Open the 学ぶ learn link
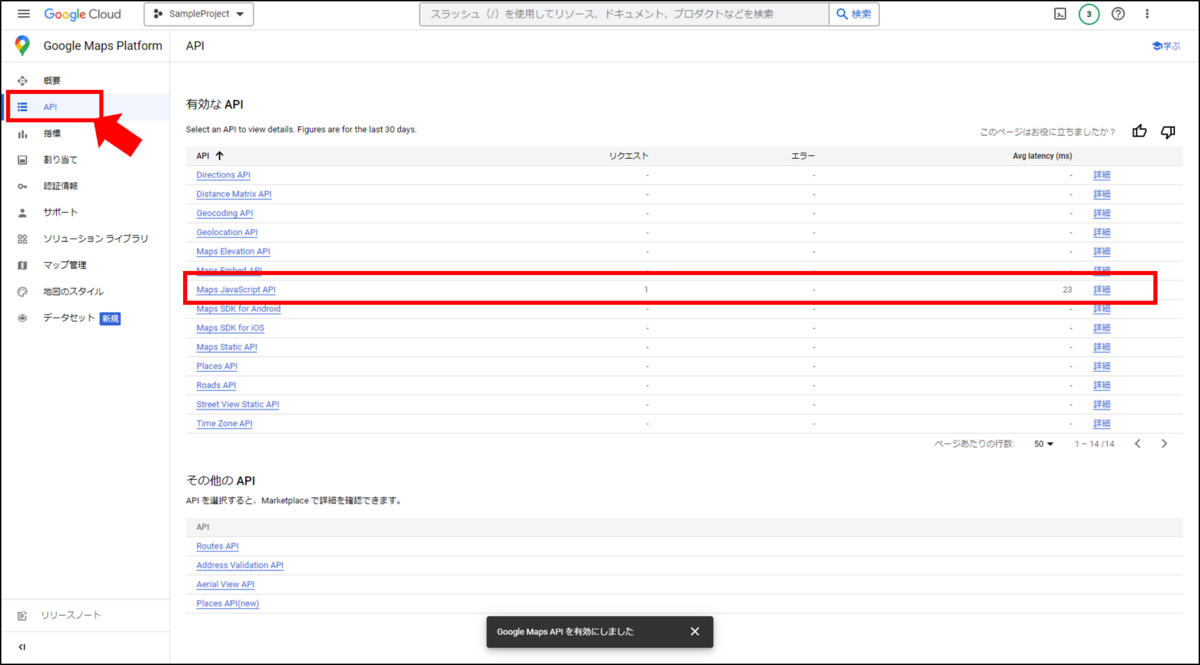1200x665 pixels. [x=1166, y=46]
